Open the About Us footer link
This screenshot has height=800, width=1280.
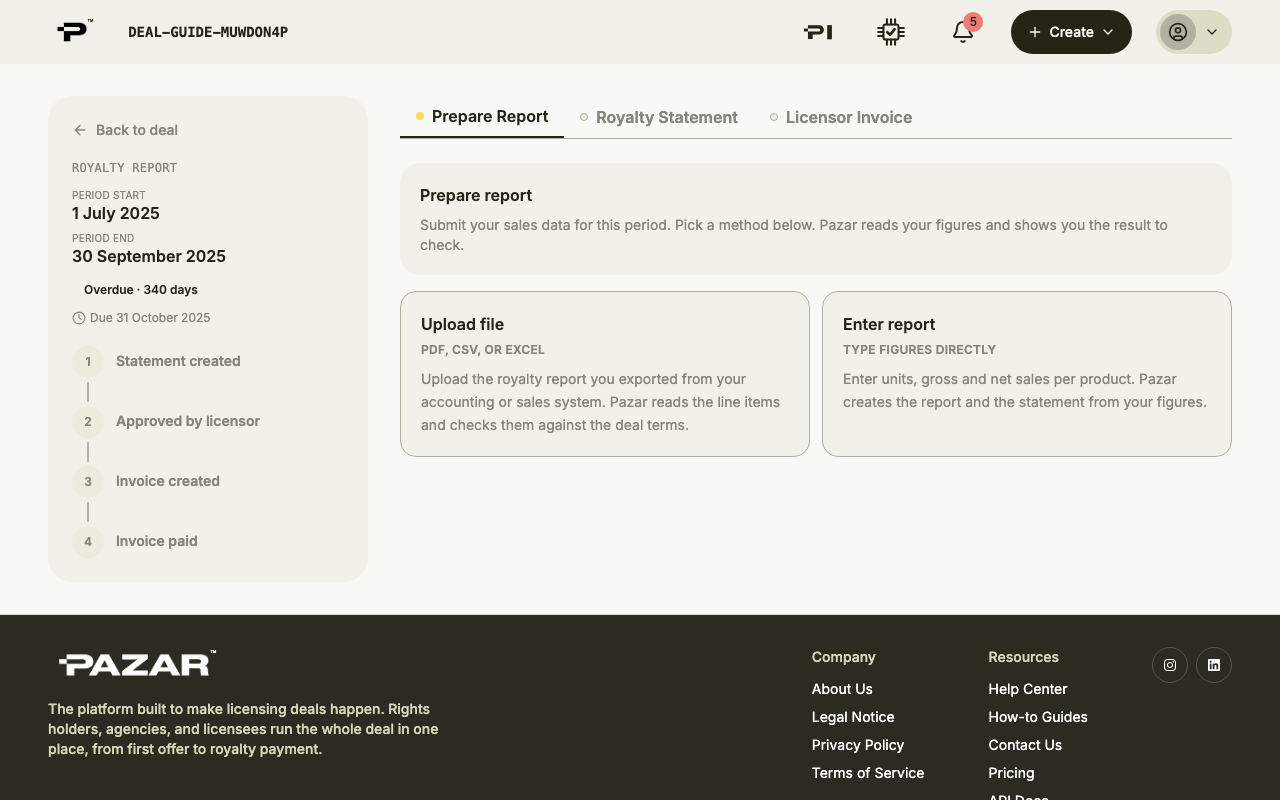(x=842, y=689)
